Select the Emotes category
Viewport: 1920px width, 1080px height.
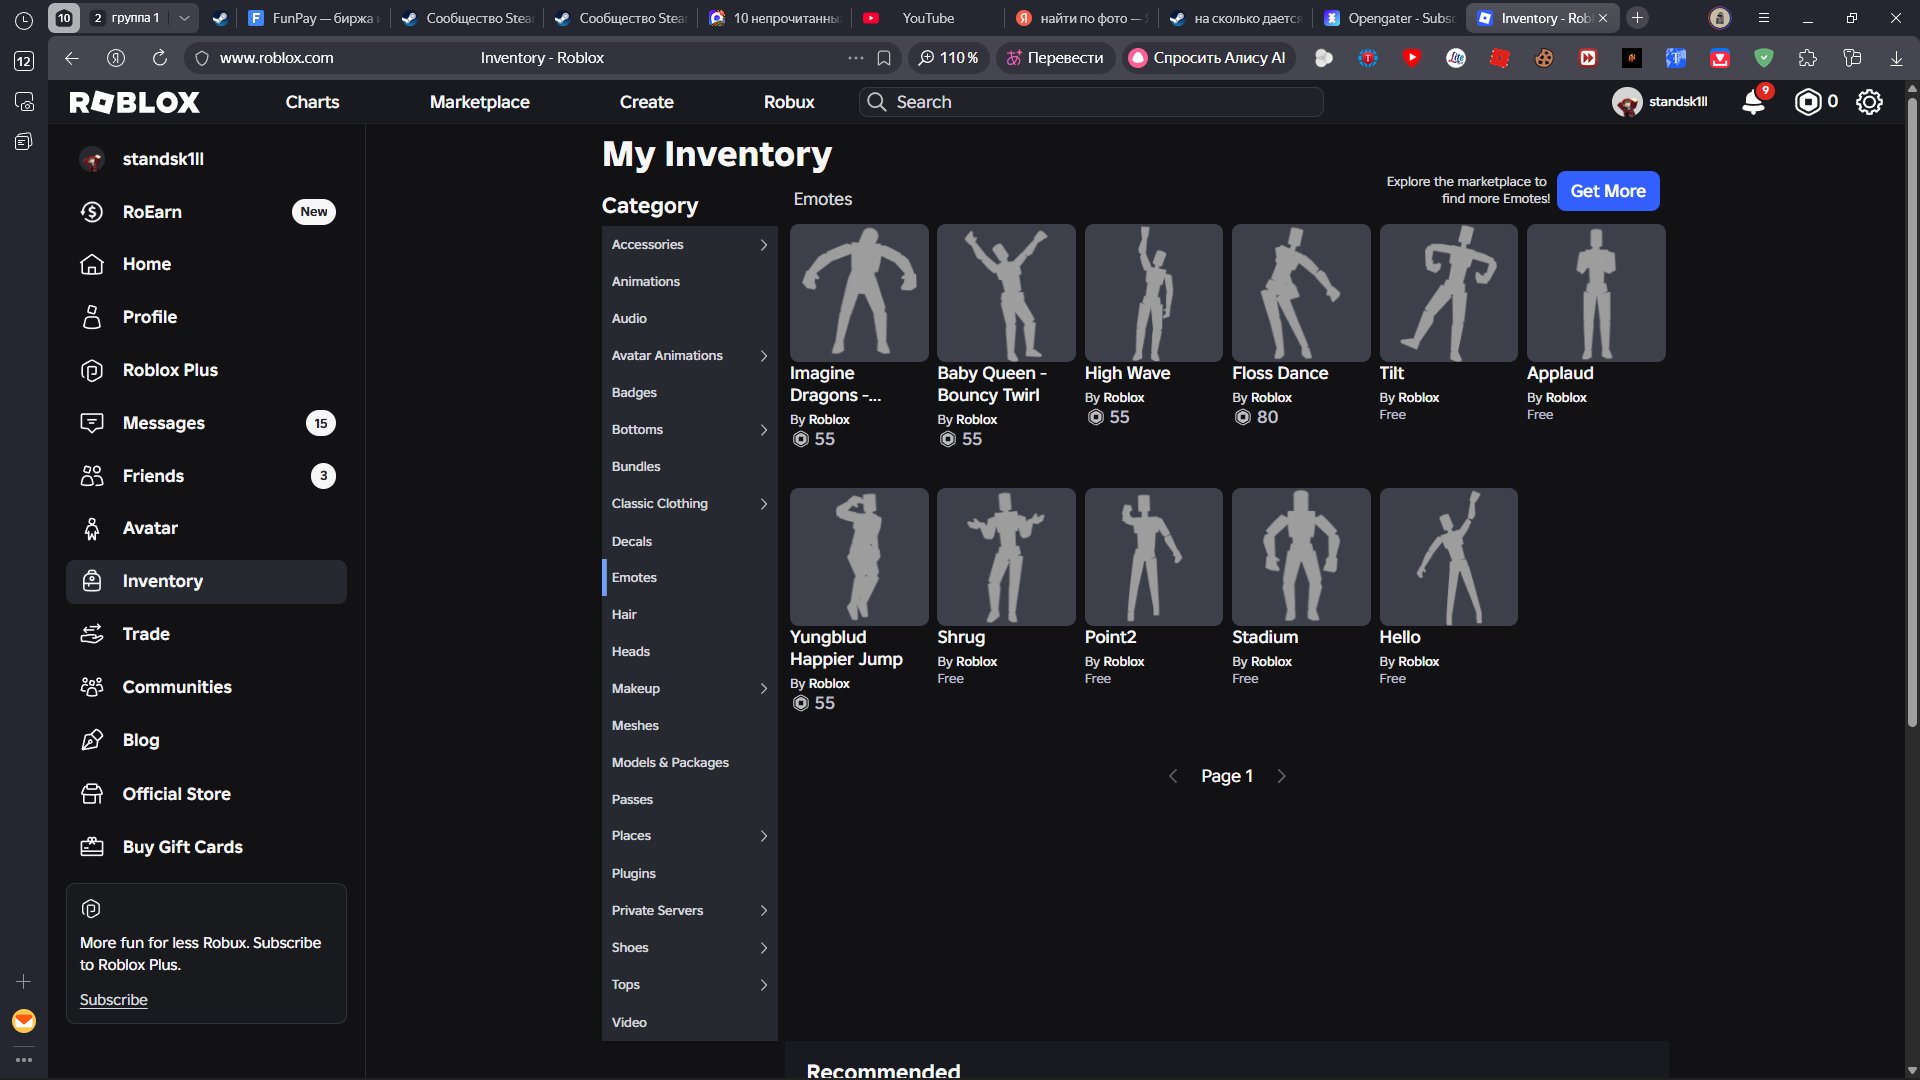pos(690,578)
